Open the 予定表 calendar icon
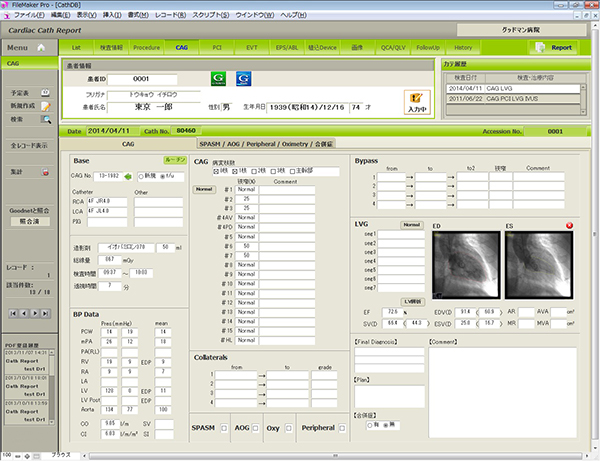This screenshot has height=461, width=600. click(47, 91)
